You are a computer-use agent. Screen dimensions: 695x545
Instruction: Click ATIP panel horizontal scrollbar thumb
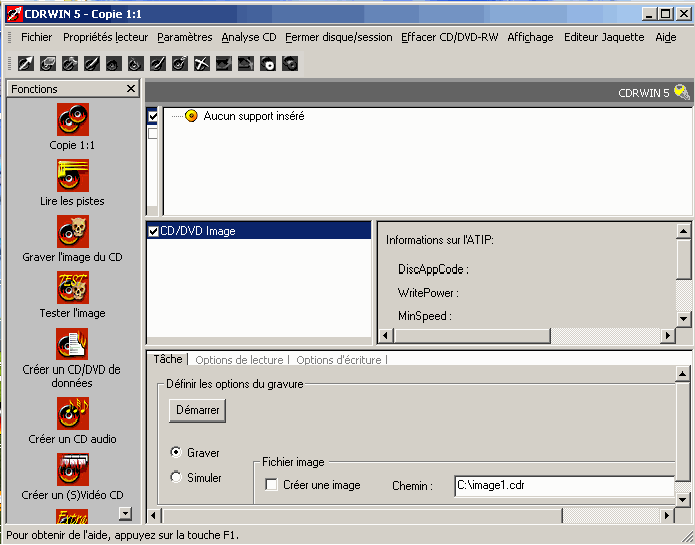pyautogui.click(x=472, y=335)
